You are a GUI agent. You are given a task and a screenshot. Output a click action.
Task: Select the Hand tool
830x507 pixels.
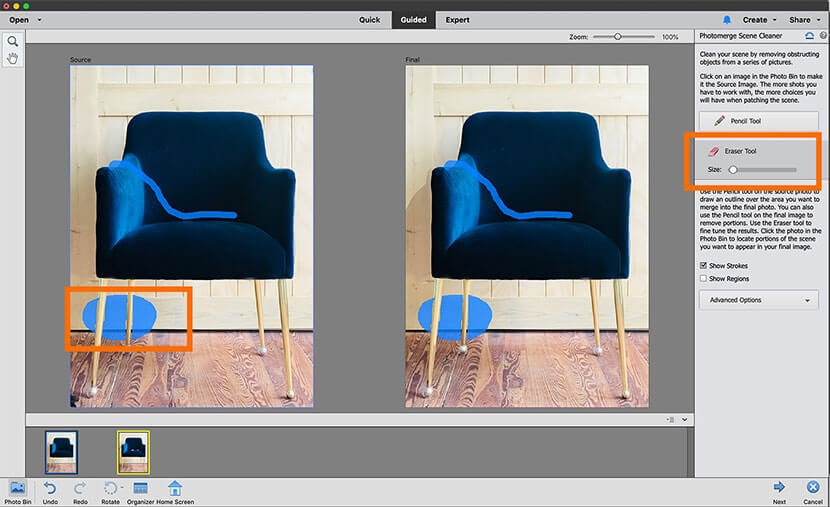coord(13,59)
